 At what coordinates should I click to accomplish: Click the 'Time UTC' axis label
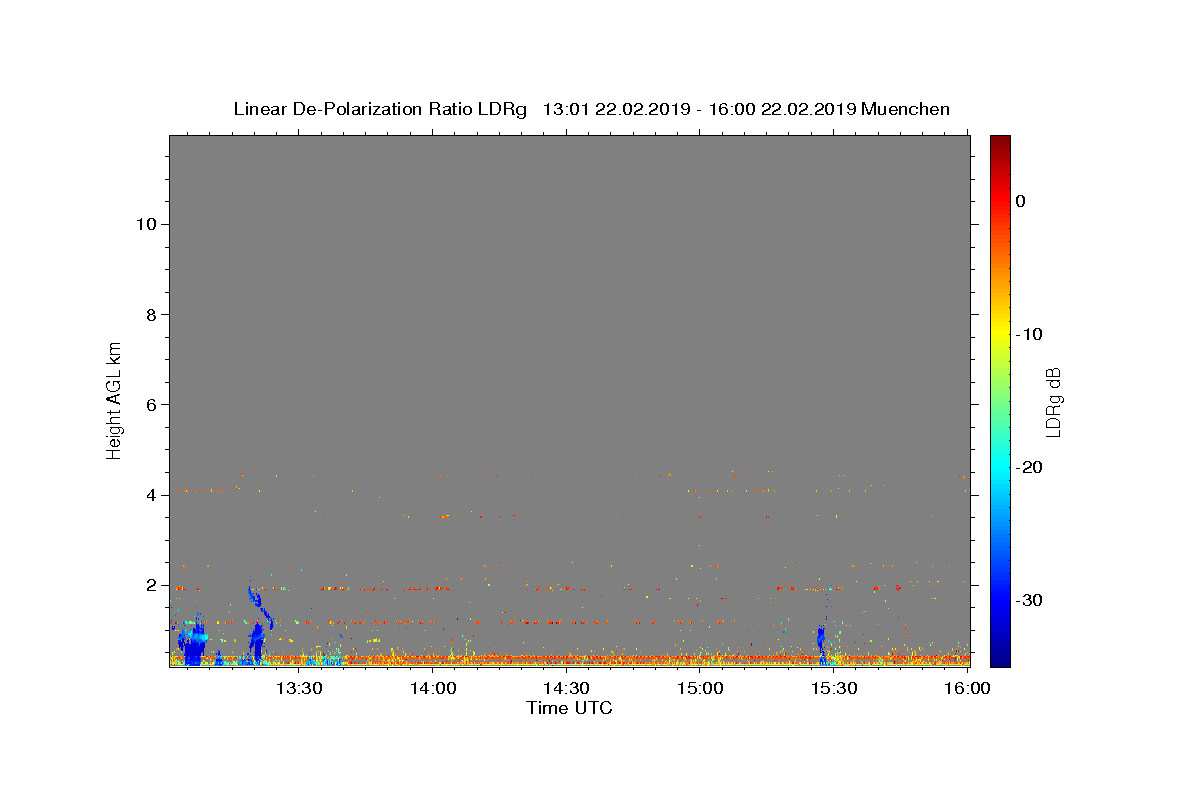569,708
